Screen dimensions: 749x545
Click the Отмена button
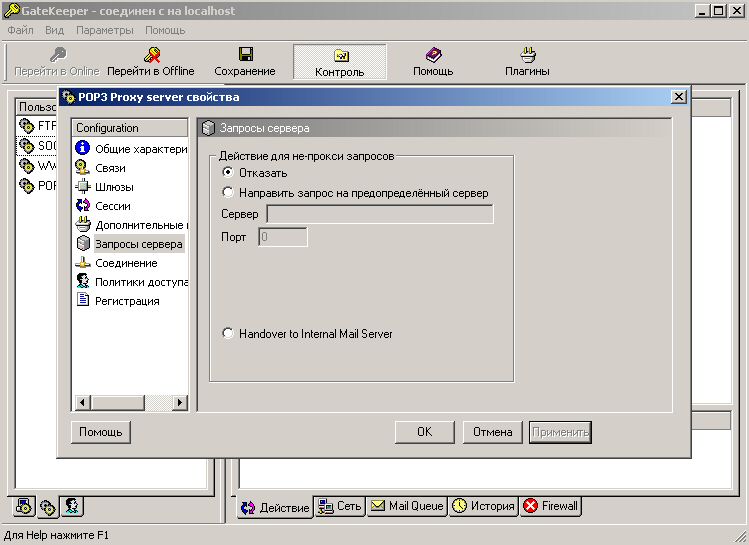(x=492, y=432)
